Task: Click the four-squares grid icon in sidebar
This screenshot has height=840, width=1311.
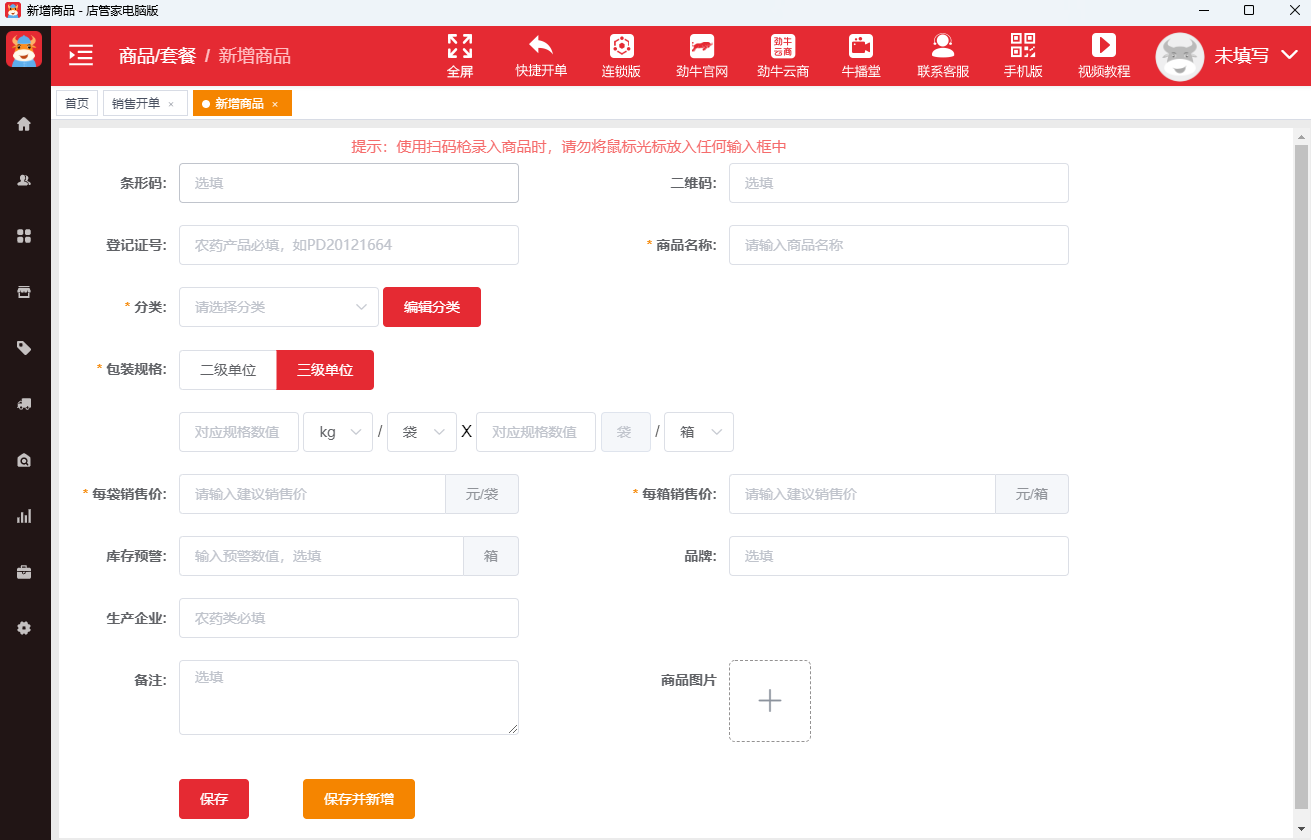Action: coord(24,236)
